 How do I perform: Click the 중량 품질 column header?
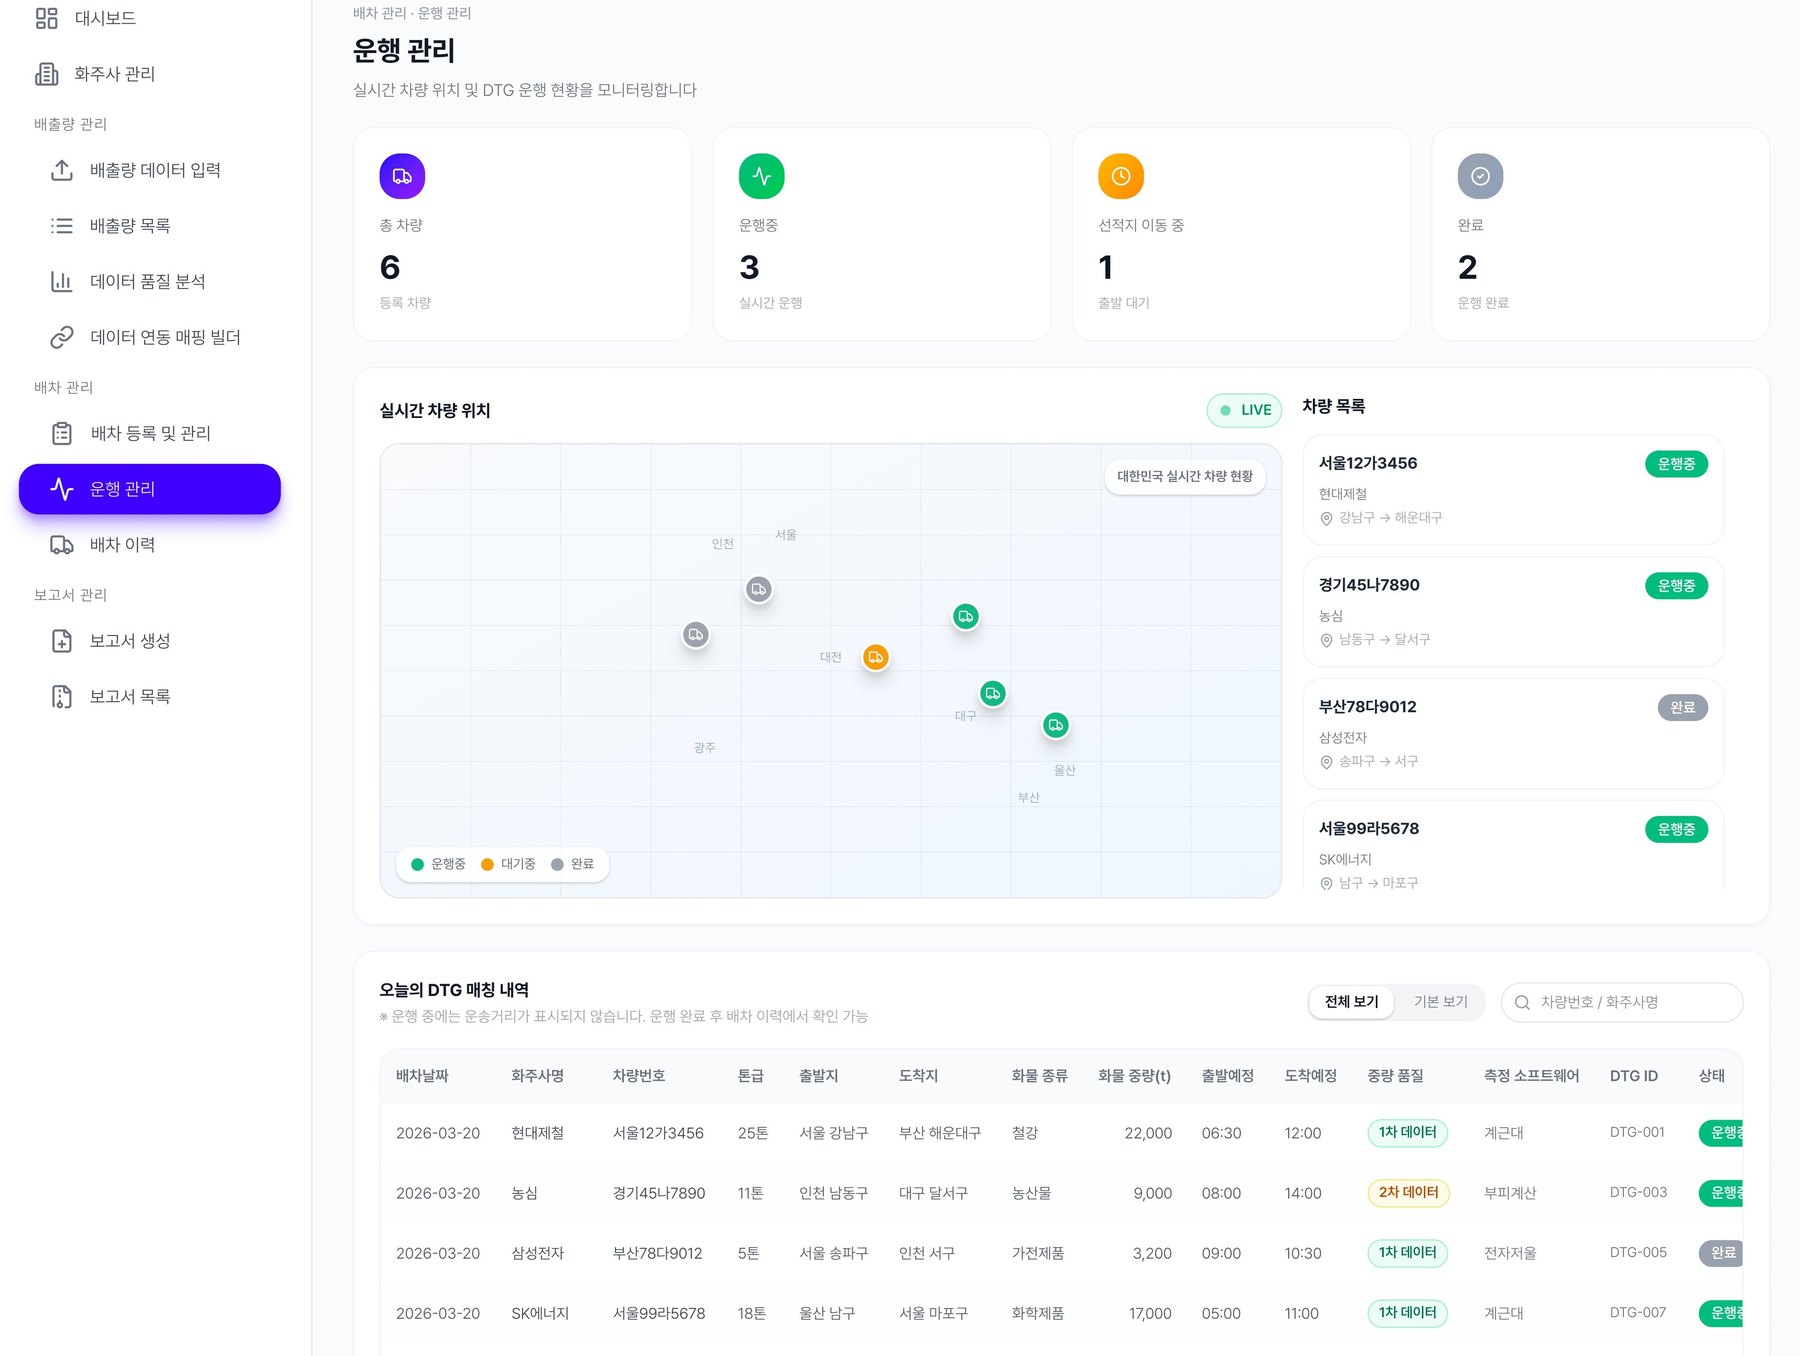pyautogui.click(x=1395, y=1076)
